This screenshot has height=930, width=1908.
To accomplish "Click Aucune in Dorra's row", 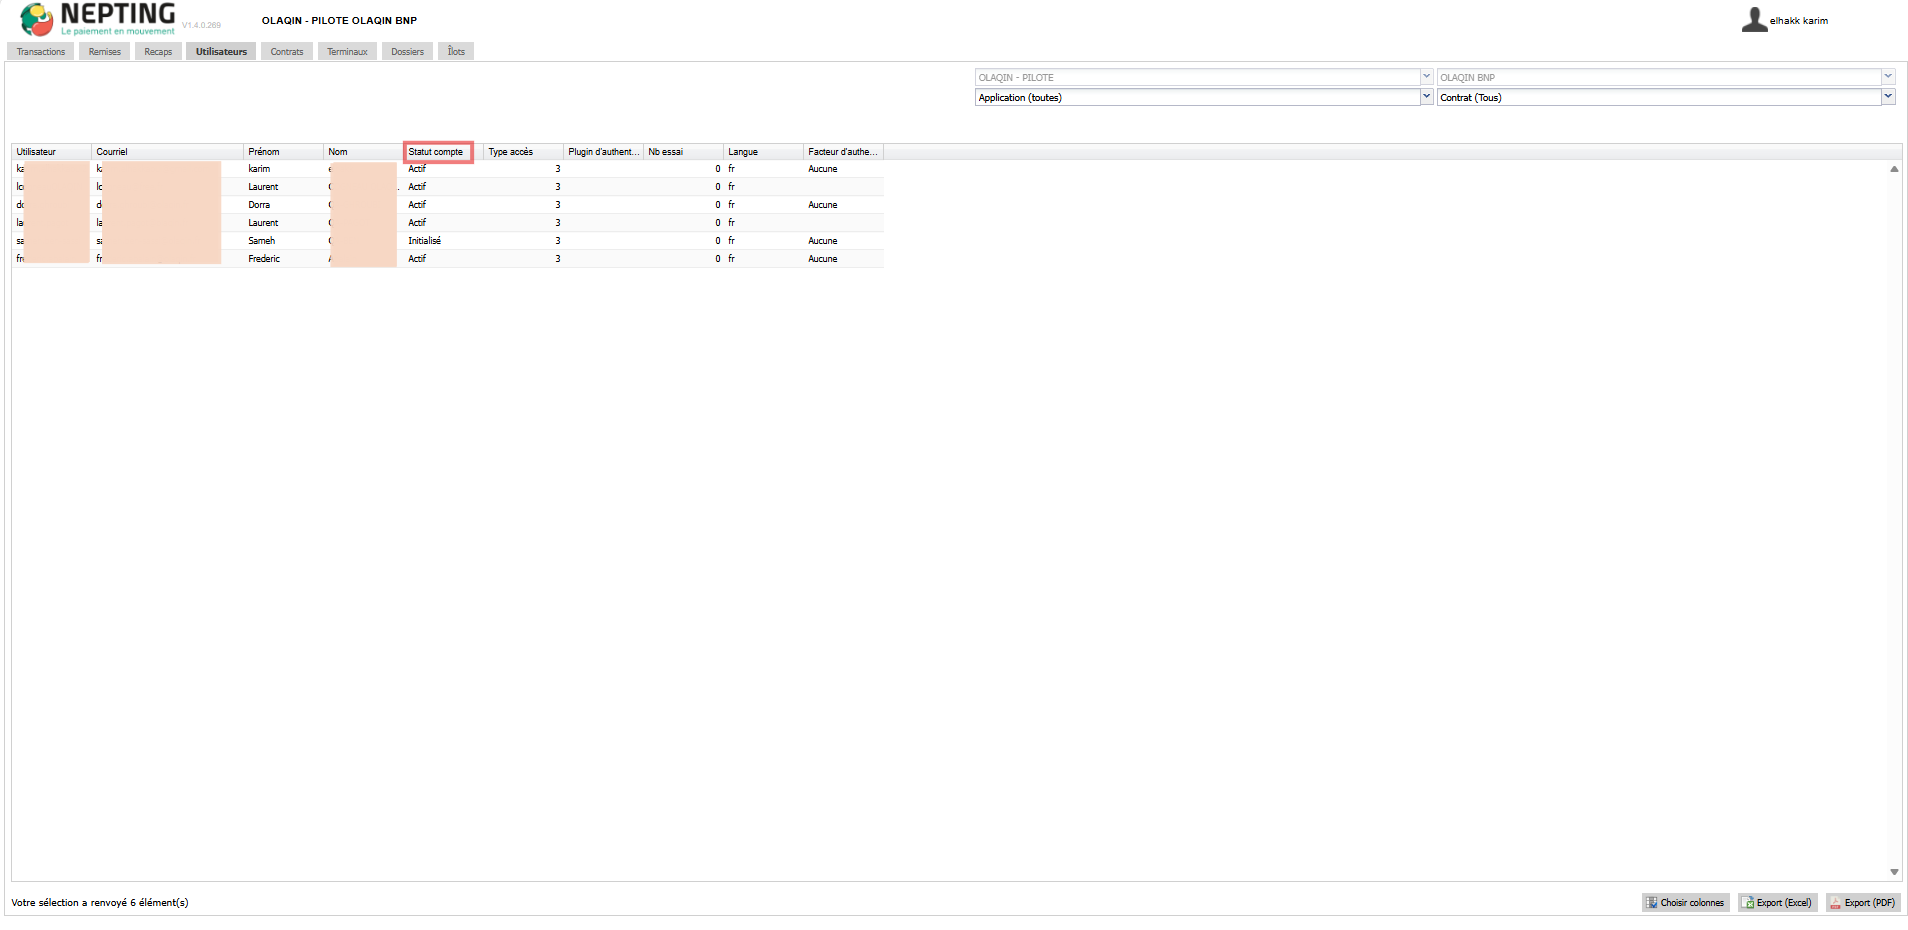I will 823,205.
